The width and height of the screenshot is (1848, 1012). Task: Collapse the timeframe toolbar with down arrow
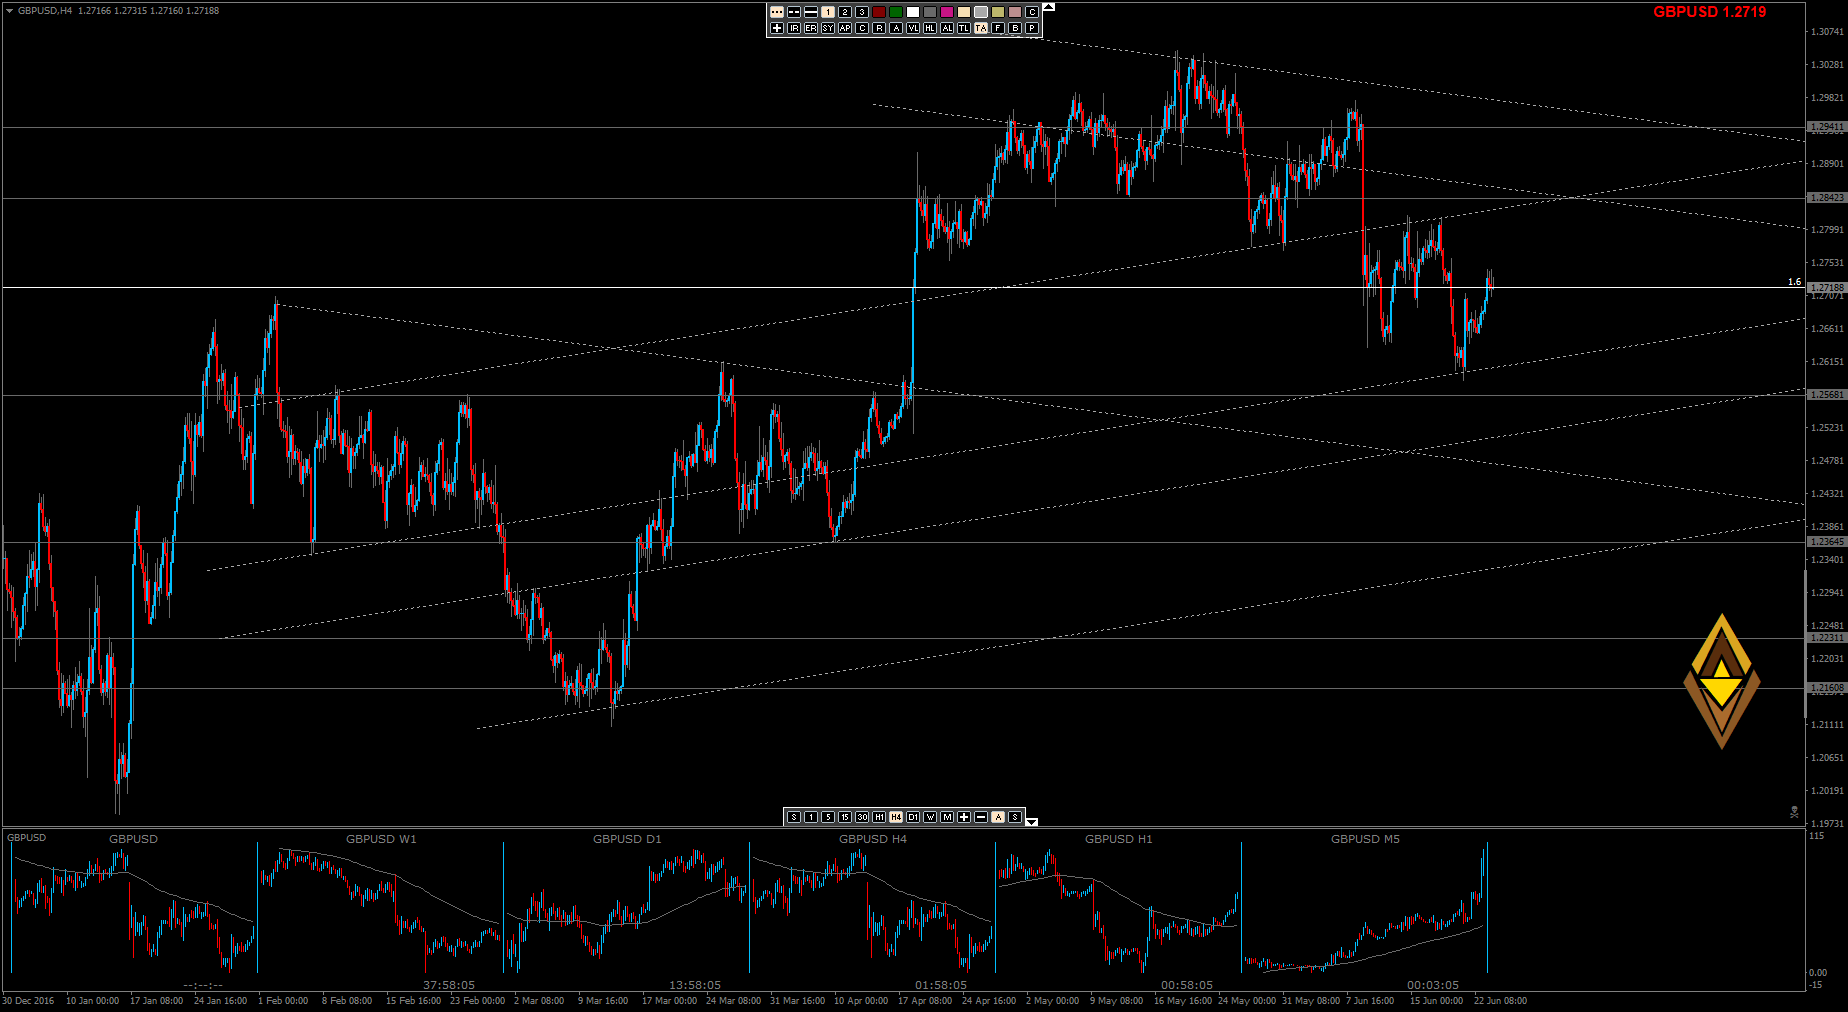click(x=1032, y=822)
